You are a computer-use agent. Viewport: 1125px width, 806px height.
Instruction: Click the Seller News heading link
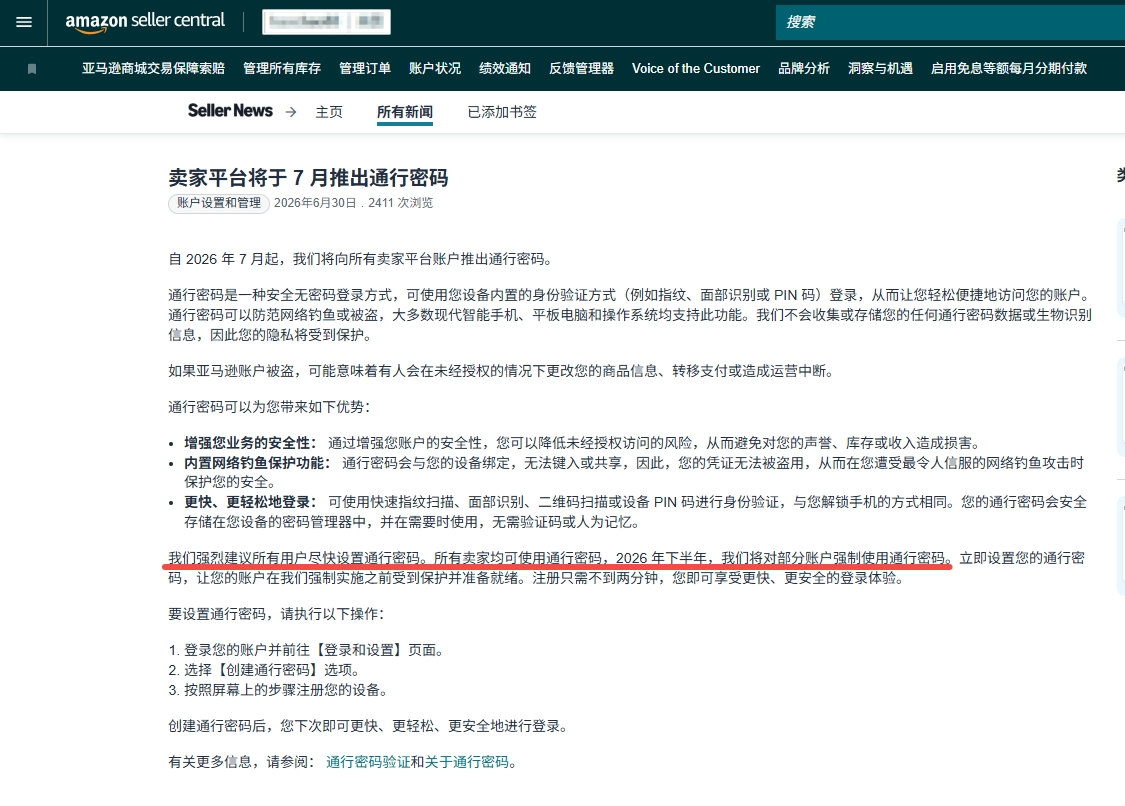click(x=230, y=111)
